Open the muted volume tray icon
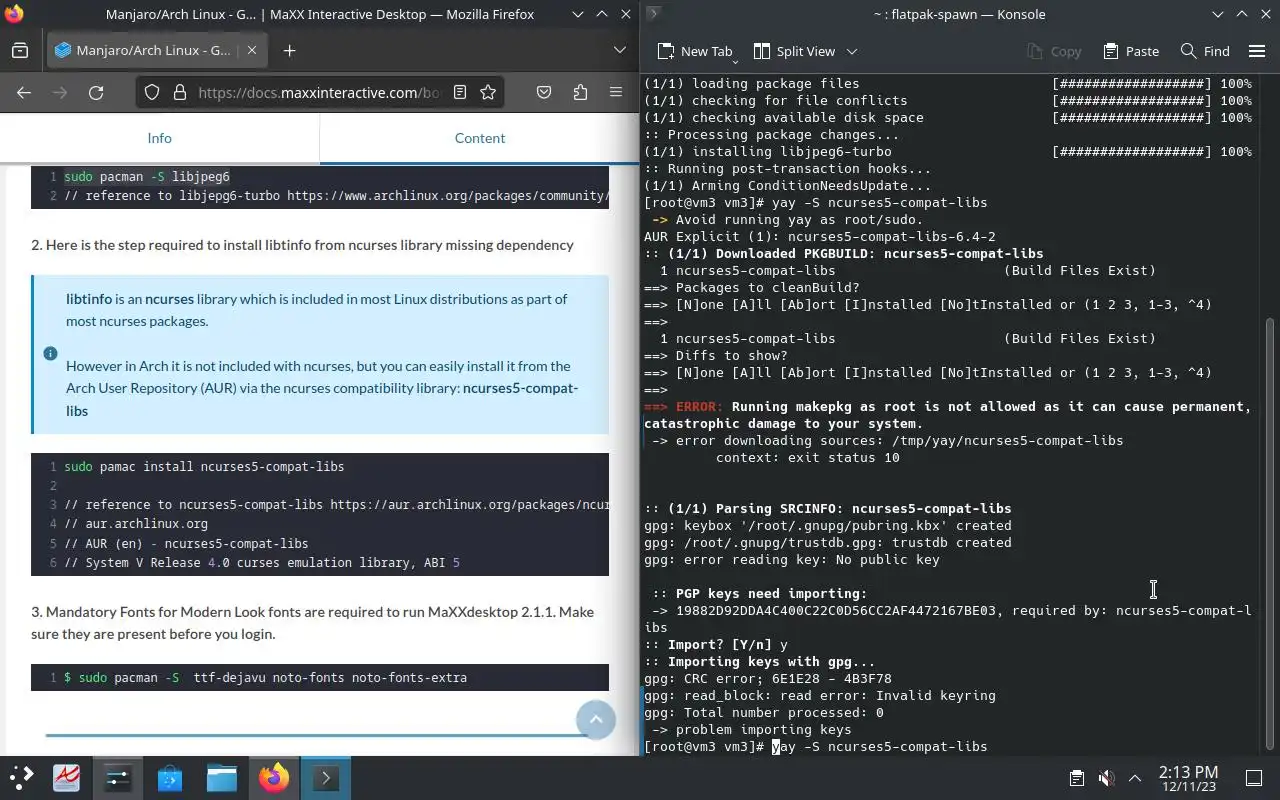Viewport: 1280px width, 800px height. (1106, 778)
